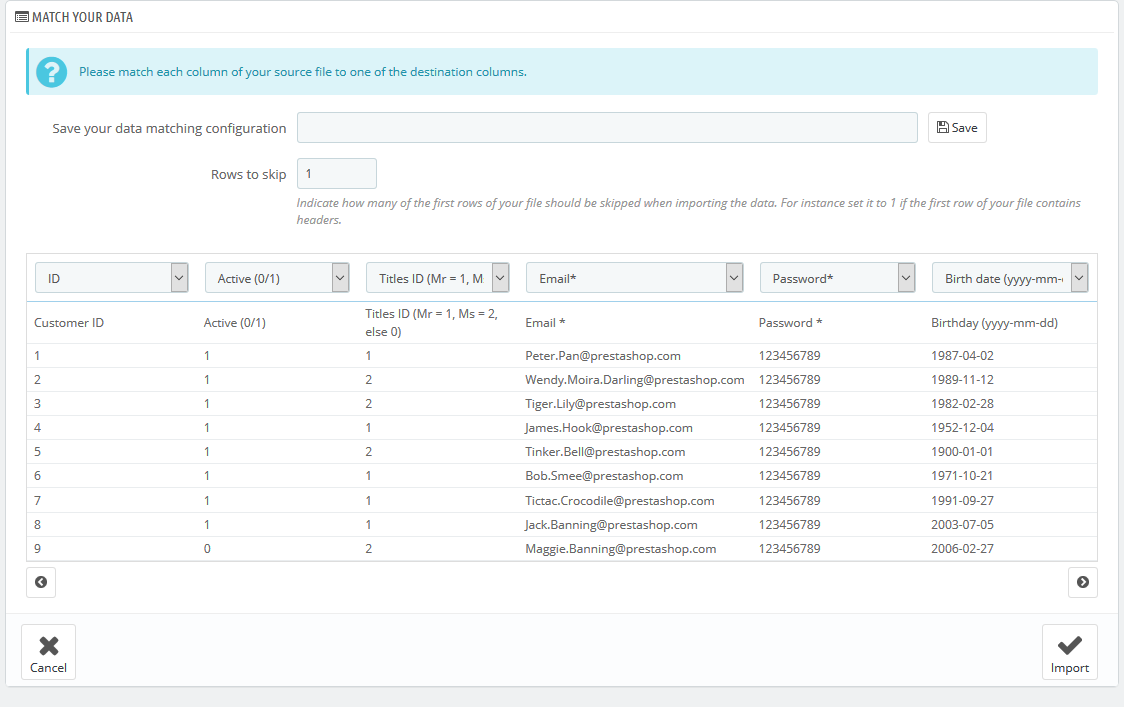Click the Rows to skip field
Image resolution: width=1124 pixels, height=707 pixels.
click(x=336, y=173)
